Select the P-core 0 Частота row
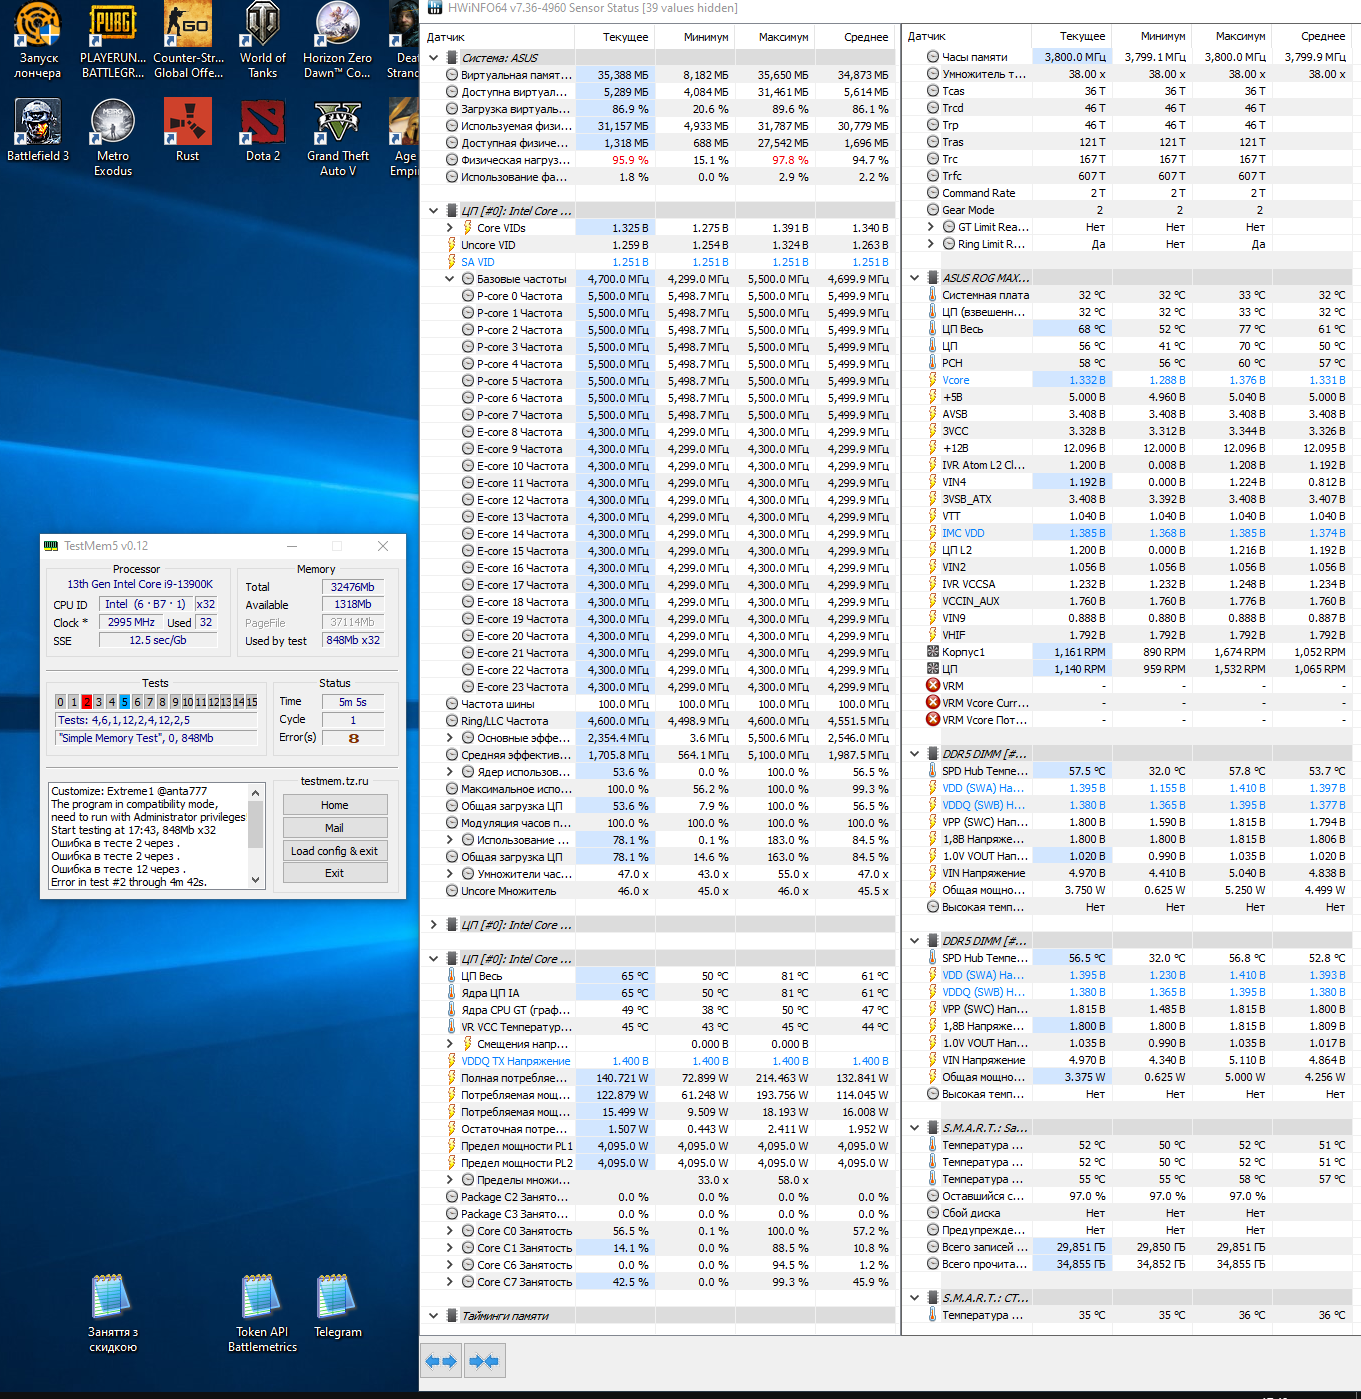 (x=658, y=296)
